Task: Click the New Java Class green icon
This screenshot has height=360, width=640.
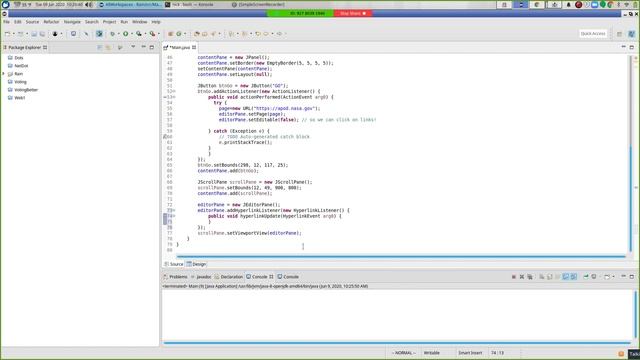Action: (x=179, y=34)
